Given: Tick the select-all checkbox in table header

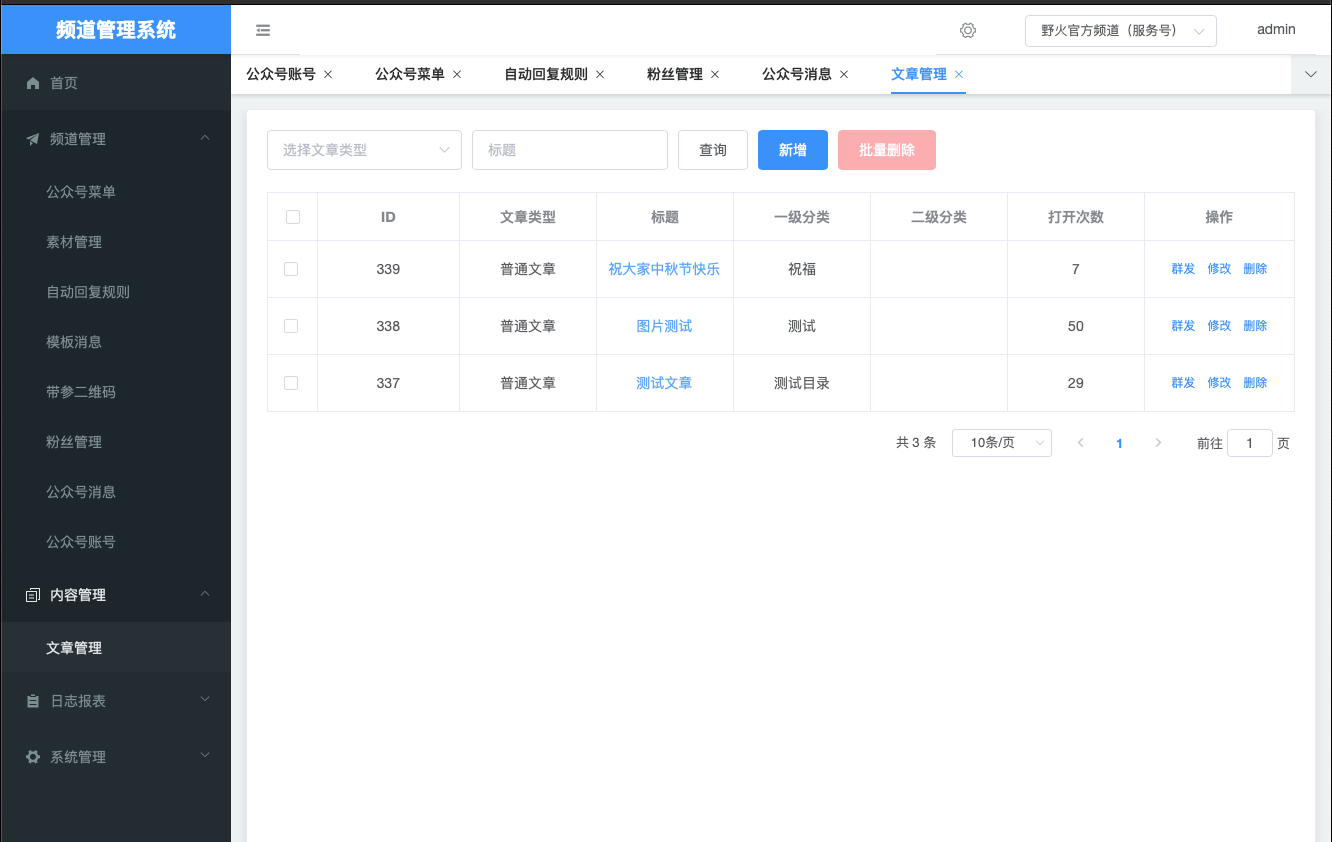Looking at the screenshot, I should (293, 217).
